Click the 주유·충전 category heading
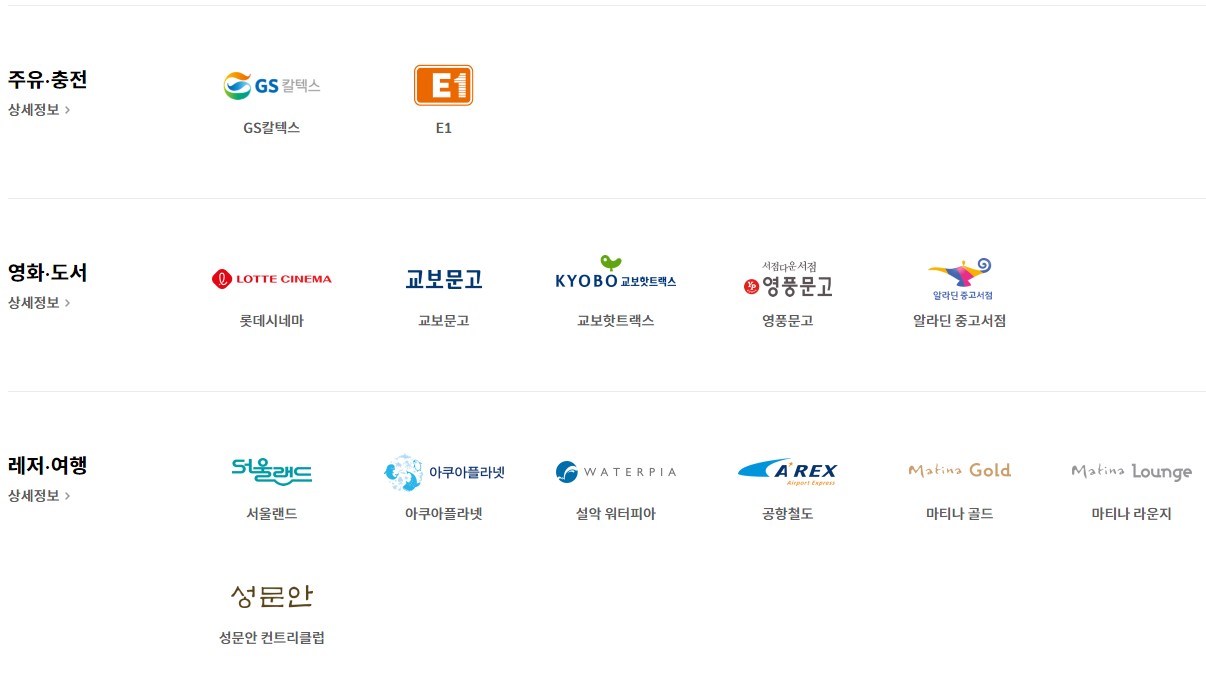The width and height of the screenshot is (1206, 698). [x=48, y=79]
